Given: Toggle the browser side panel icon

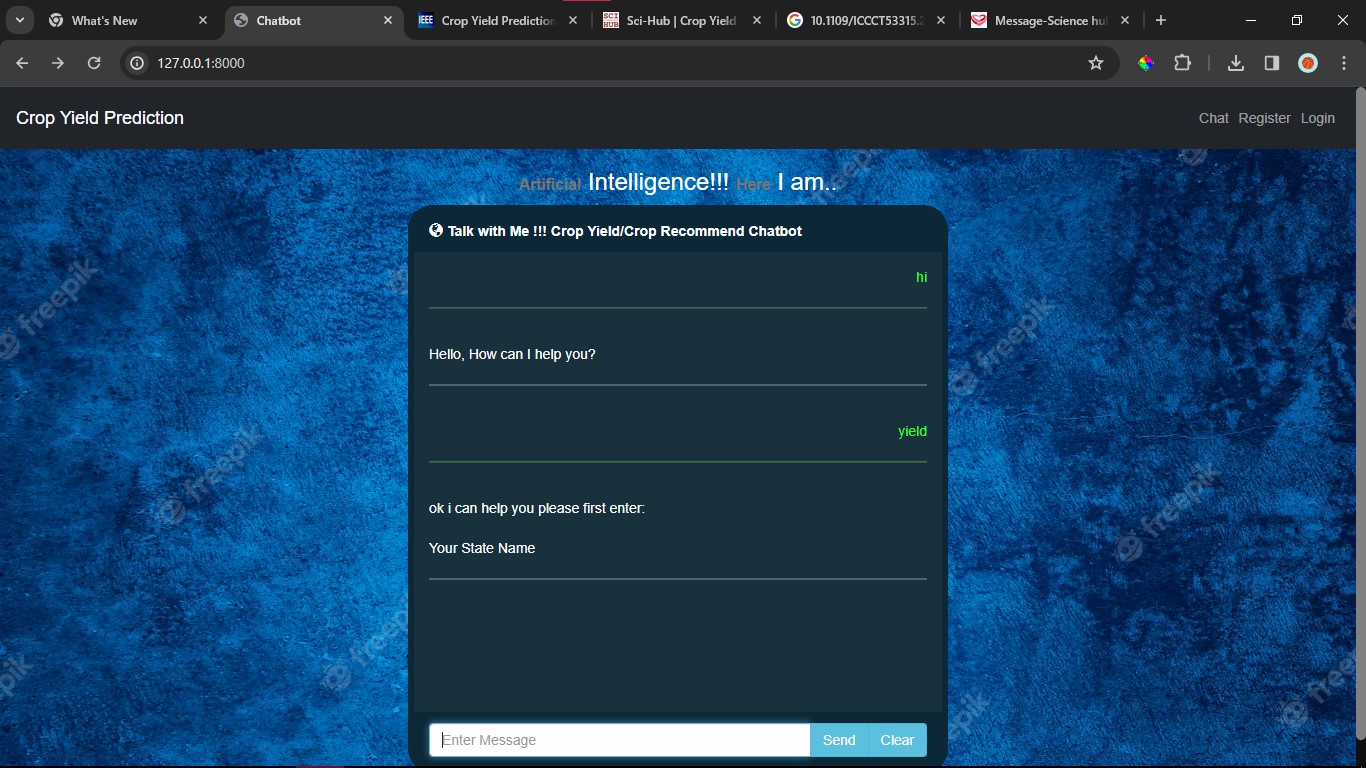Looking at the screenshot, I should (x=1271, y=62).
